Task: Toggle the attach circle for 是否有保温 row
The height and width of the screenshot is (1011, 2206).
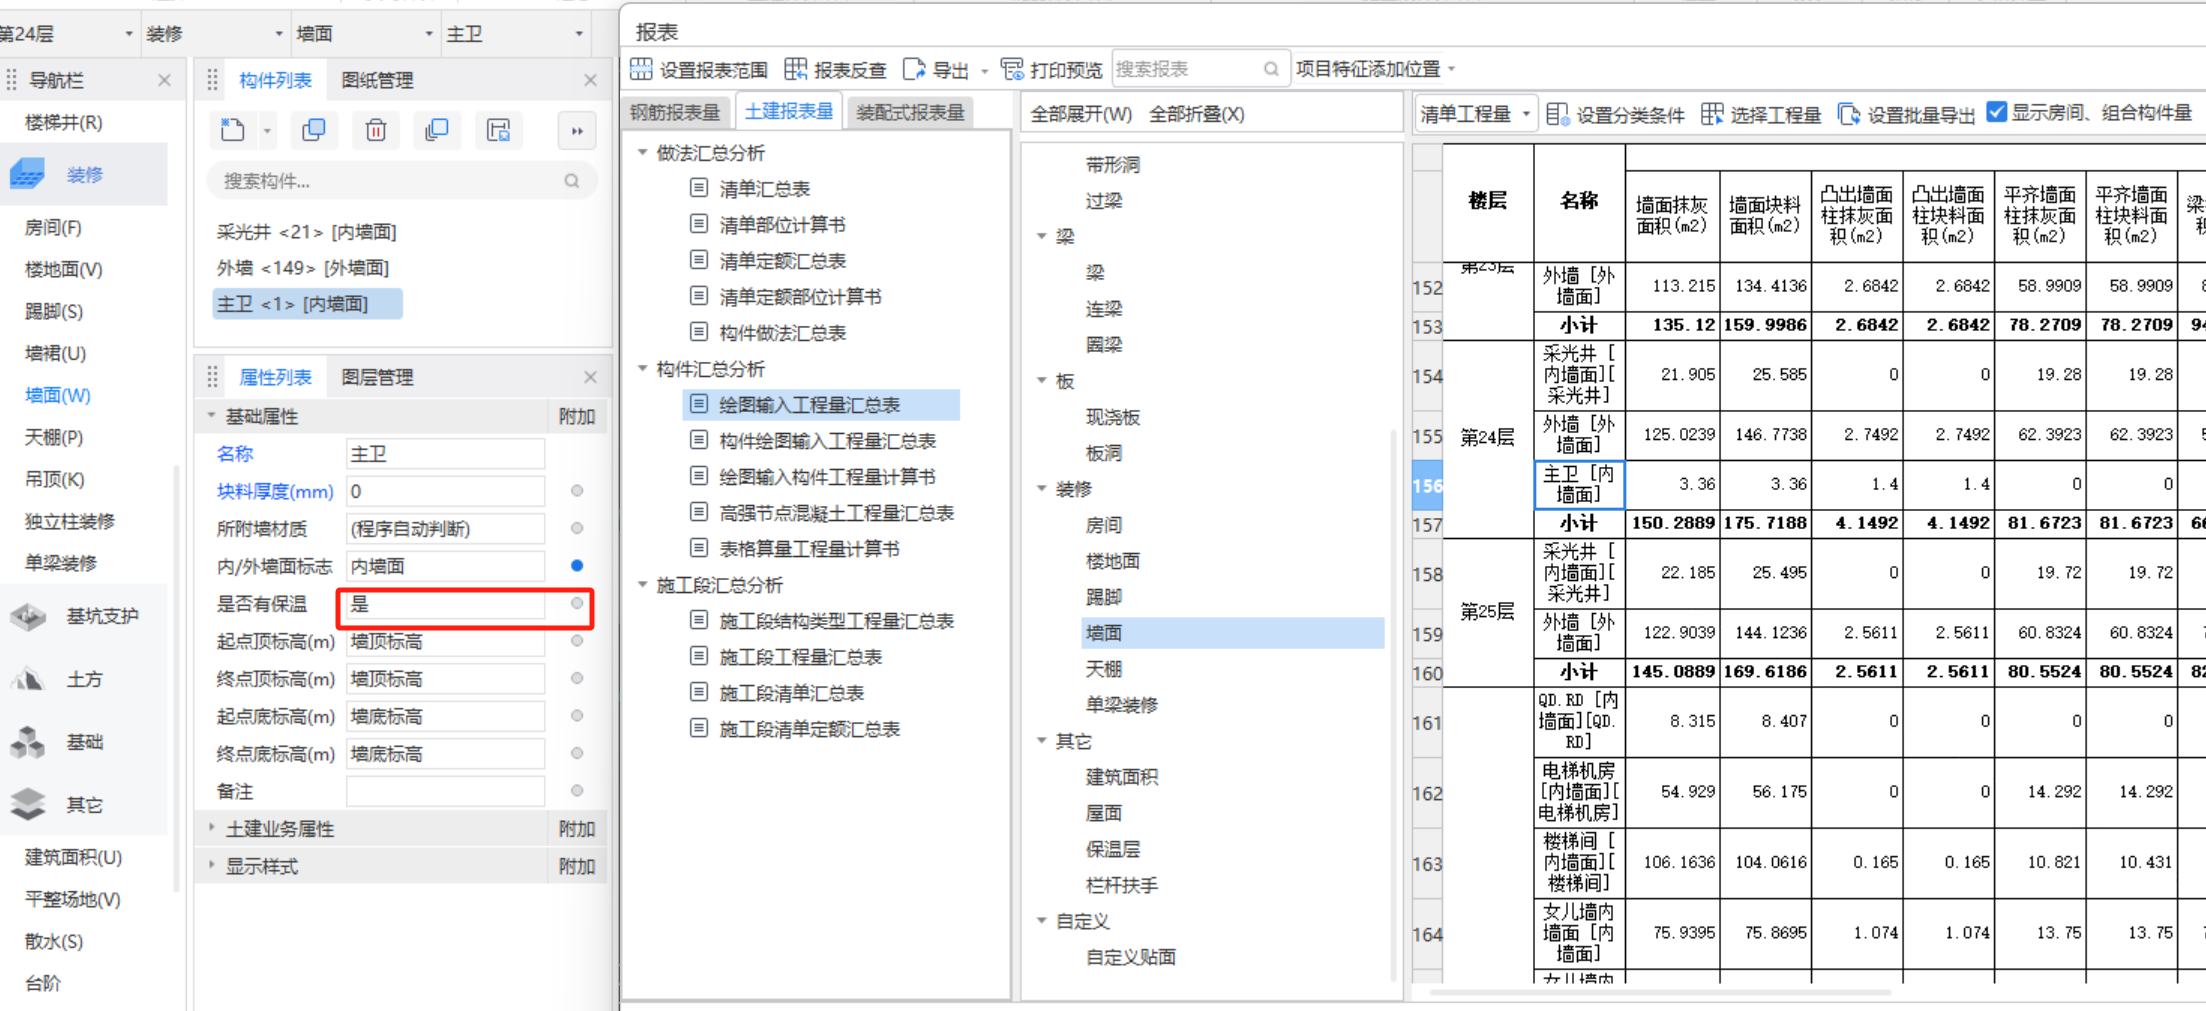Action: tap(577, 603)
